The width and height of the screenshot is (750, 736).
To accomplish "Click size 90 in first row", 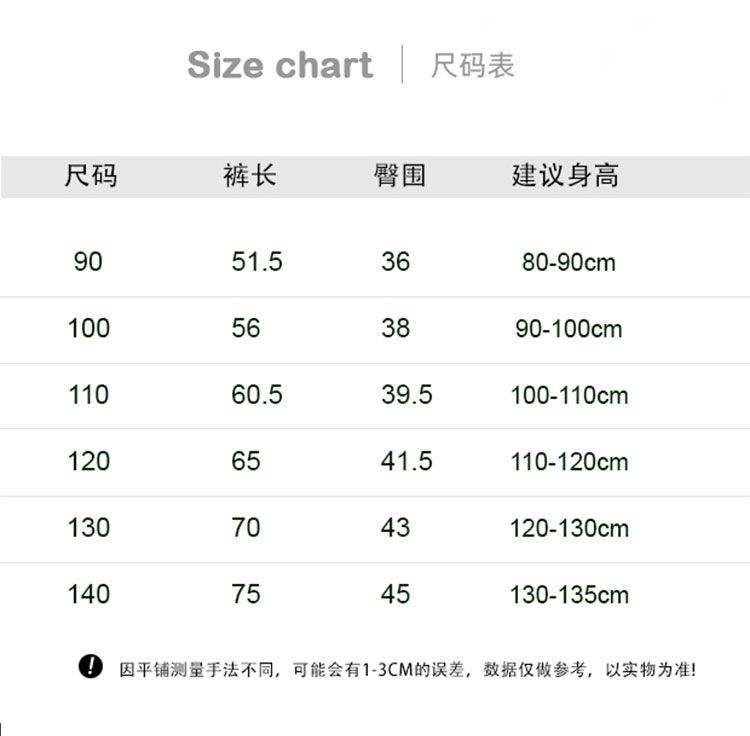I will click(x=88, y=262).
